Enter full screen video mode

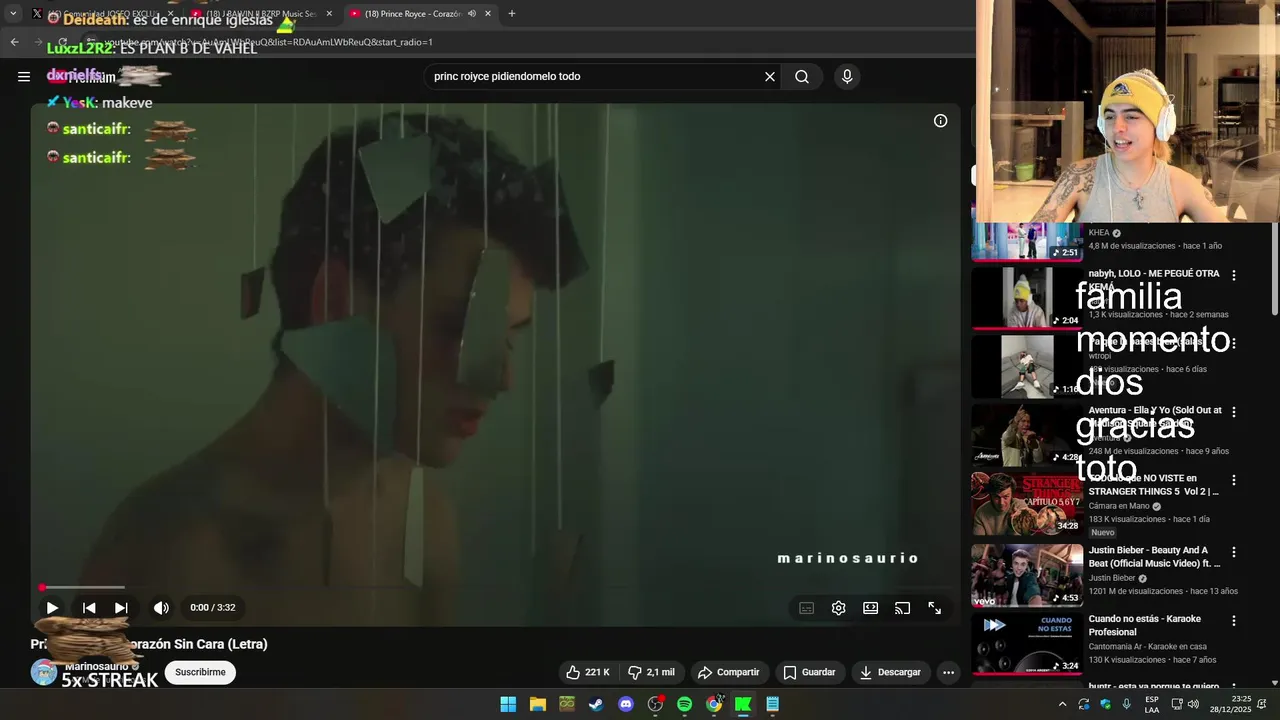coord(935,608)
